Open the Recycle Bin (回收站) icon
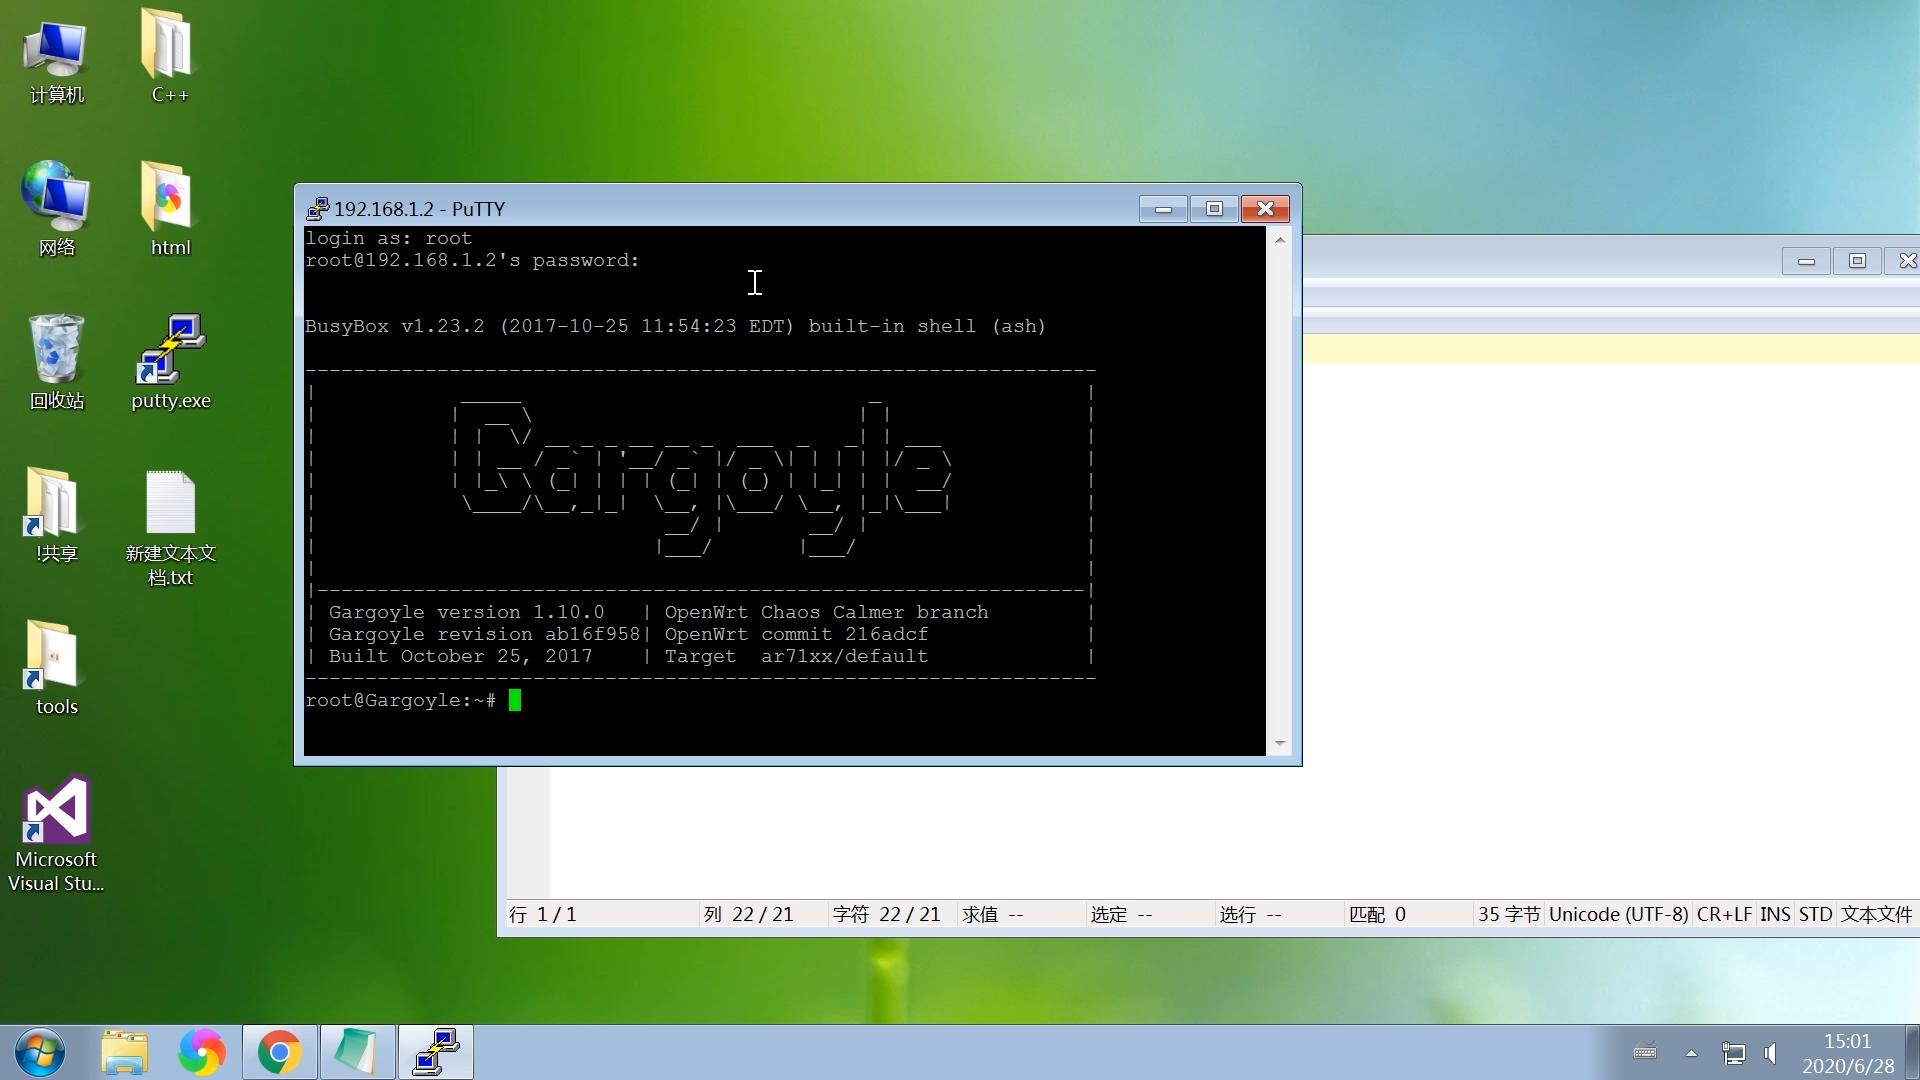The height and width of the screenshot is (1080, 1920). tap(56, 352)
